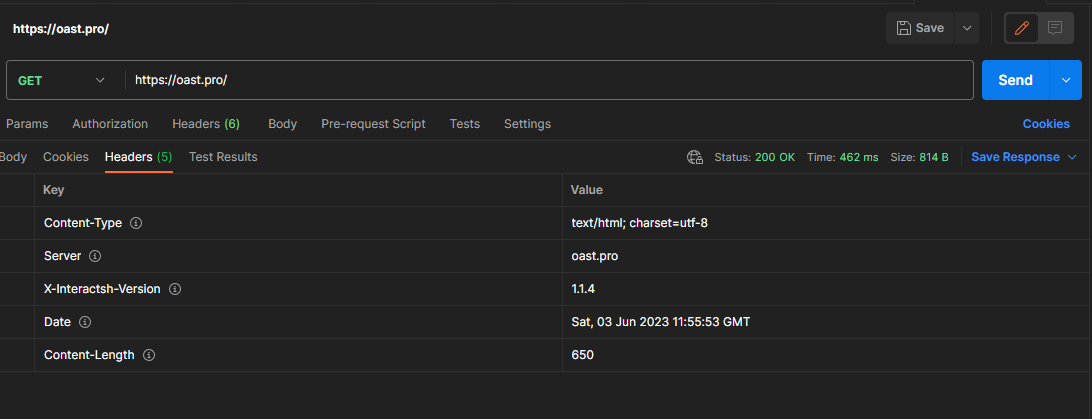This screenshot has width=1092, height=419.
Task: Select the Test Results response tab
Action: point(223,157)
